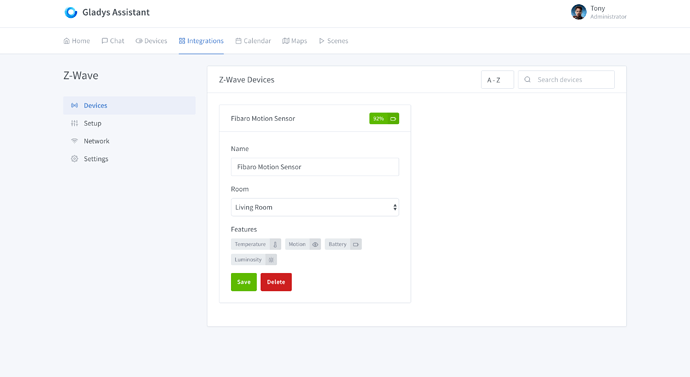Image resolution: width=690 pixels, height=377 pixels.
Task: Open Settings in the Z-Wave sidebar
Action: click(129, 159)
